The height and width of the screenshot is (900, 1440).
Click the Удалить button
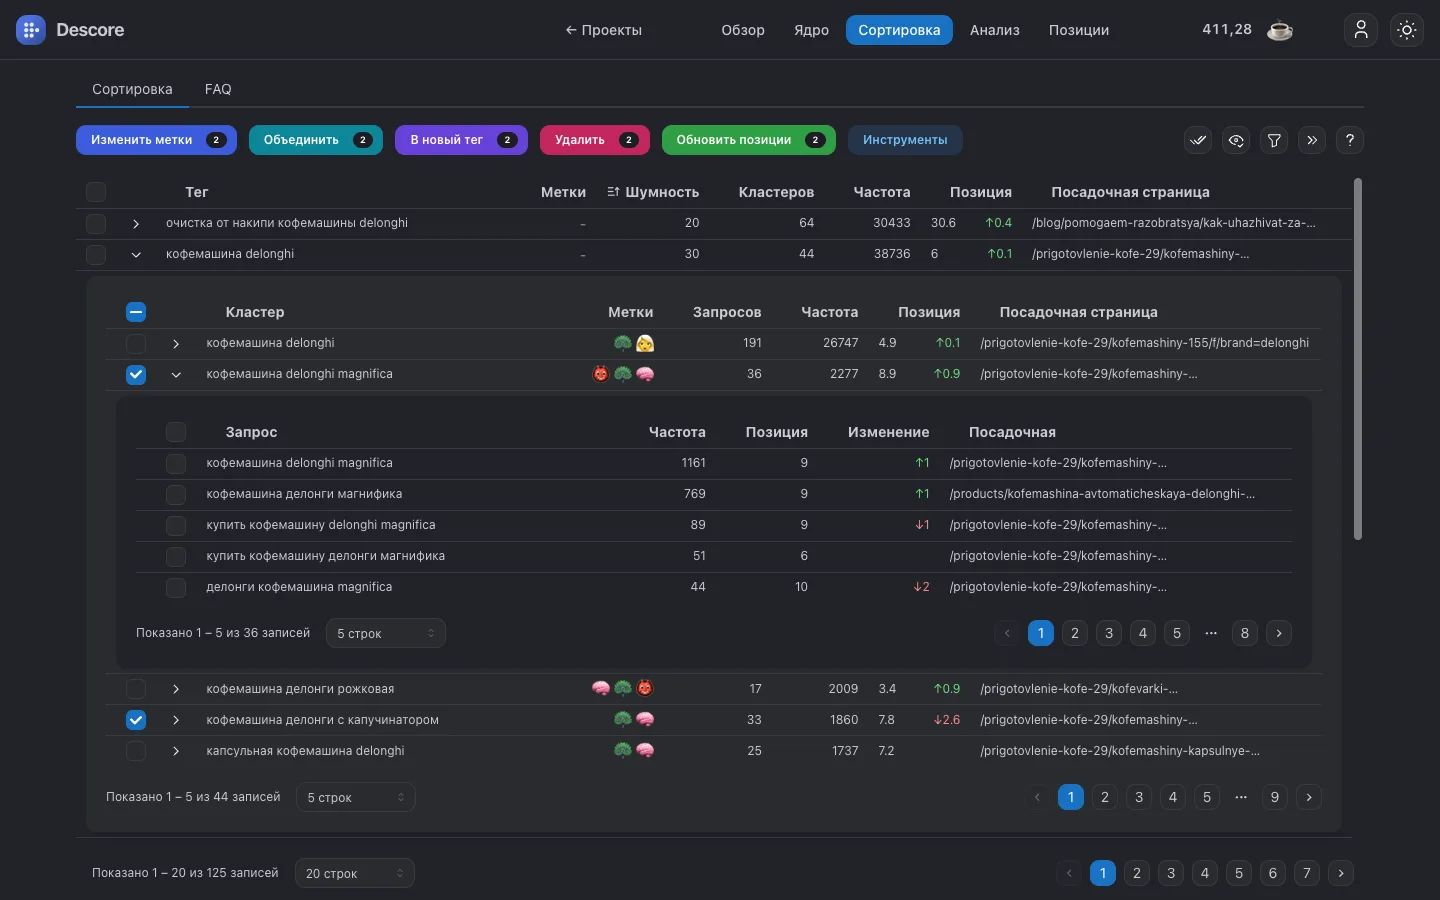[595, 140]
